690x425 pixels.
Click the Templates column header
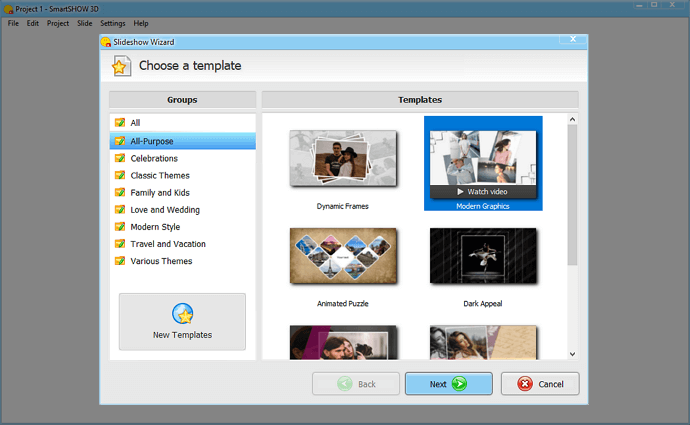coord(420,100)
